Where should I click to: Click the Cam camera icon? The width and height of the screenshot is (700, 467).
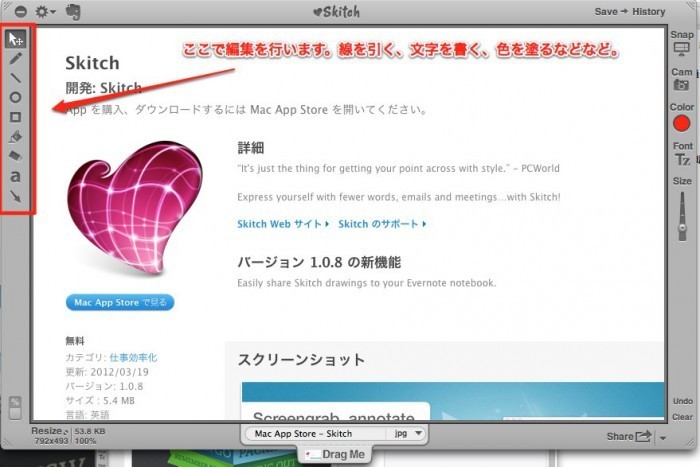[x=681, y=85]
